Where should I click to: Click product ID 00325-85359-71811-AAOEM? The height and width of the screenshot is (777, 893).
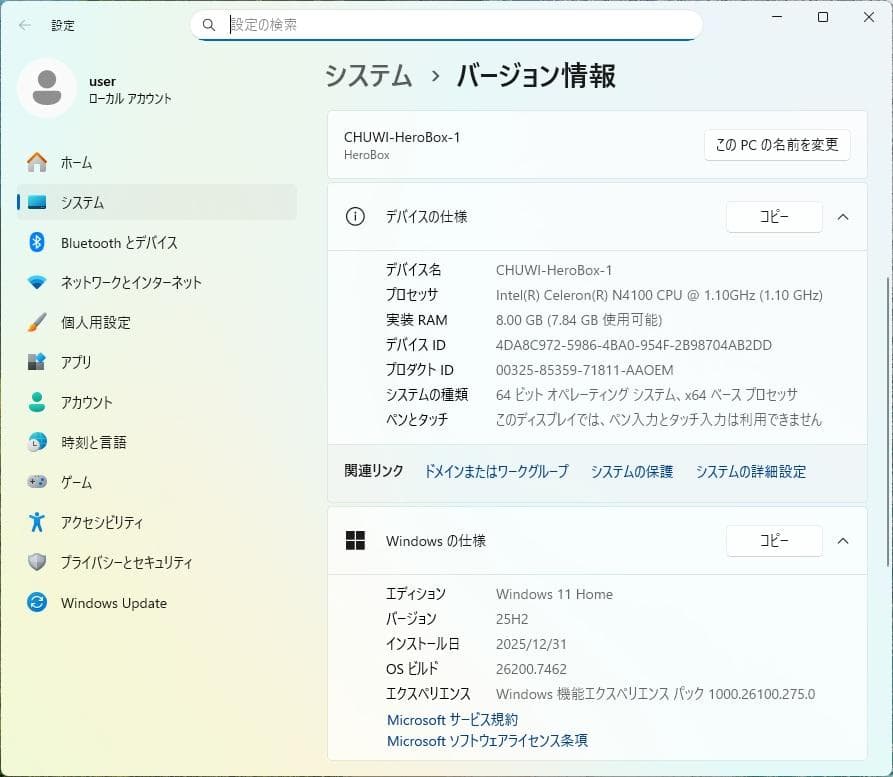click(x=584, y=370)
